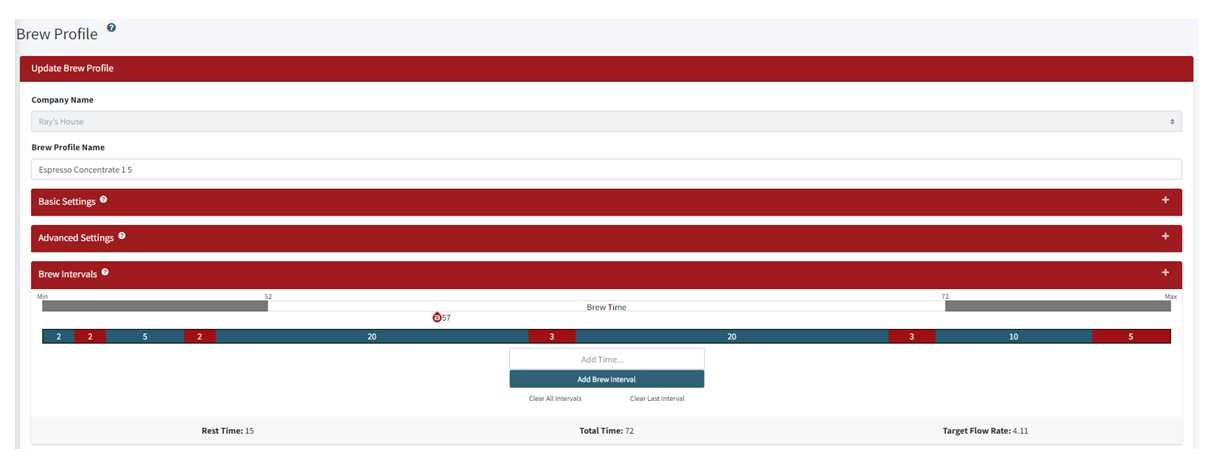Click the Clear All Intervals link

[x=555, y=398]
